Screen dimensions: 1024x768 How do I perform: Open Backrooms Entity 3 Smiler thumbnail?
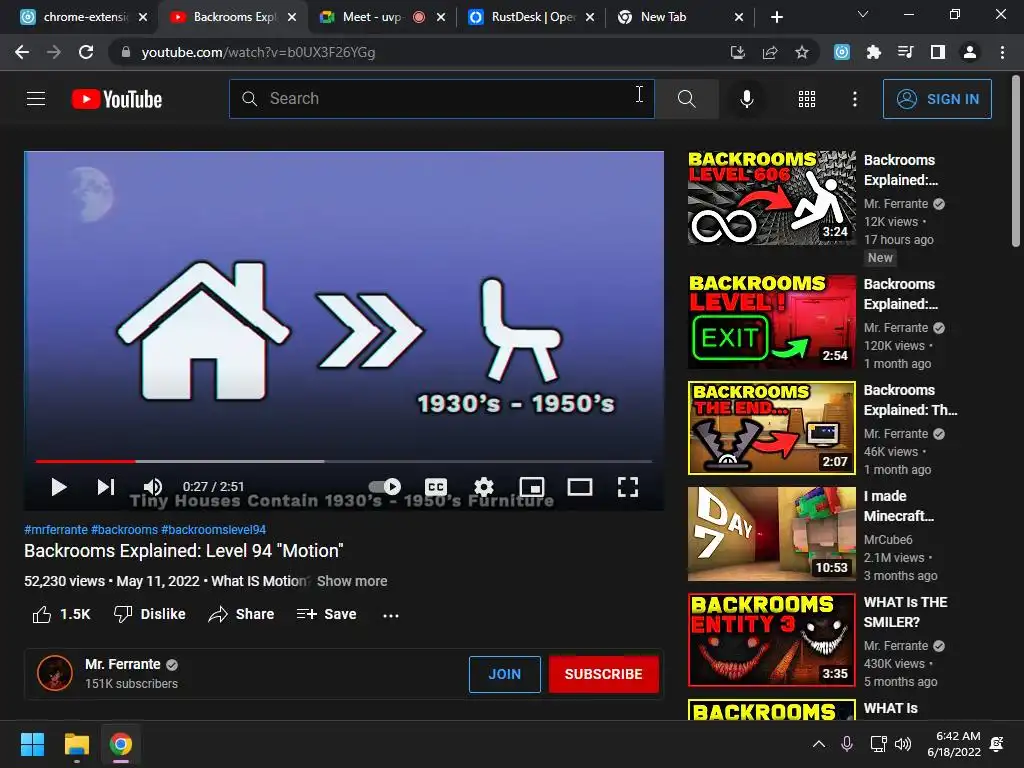771,639
